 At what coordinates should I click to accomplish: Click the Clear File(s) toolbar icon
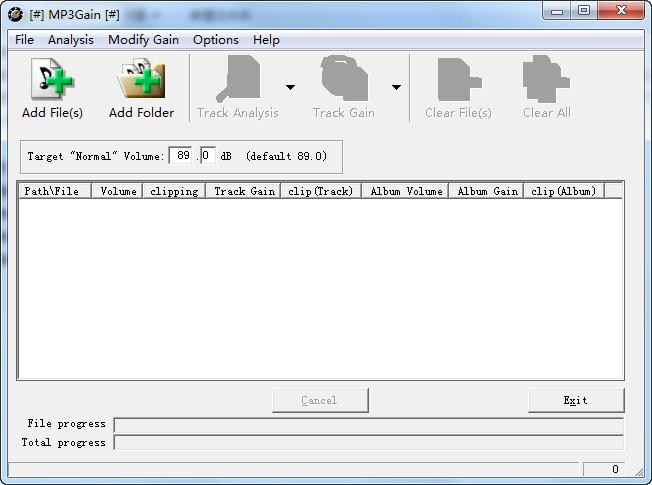(x=458, y=79)
